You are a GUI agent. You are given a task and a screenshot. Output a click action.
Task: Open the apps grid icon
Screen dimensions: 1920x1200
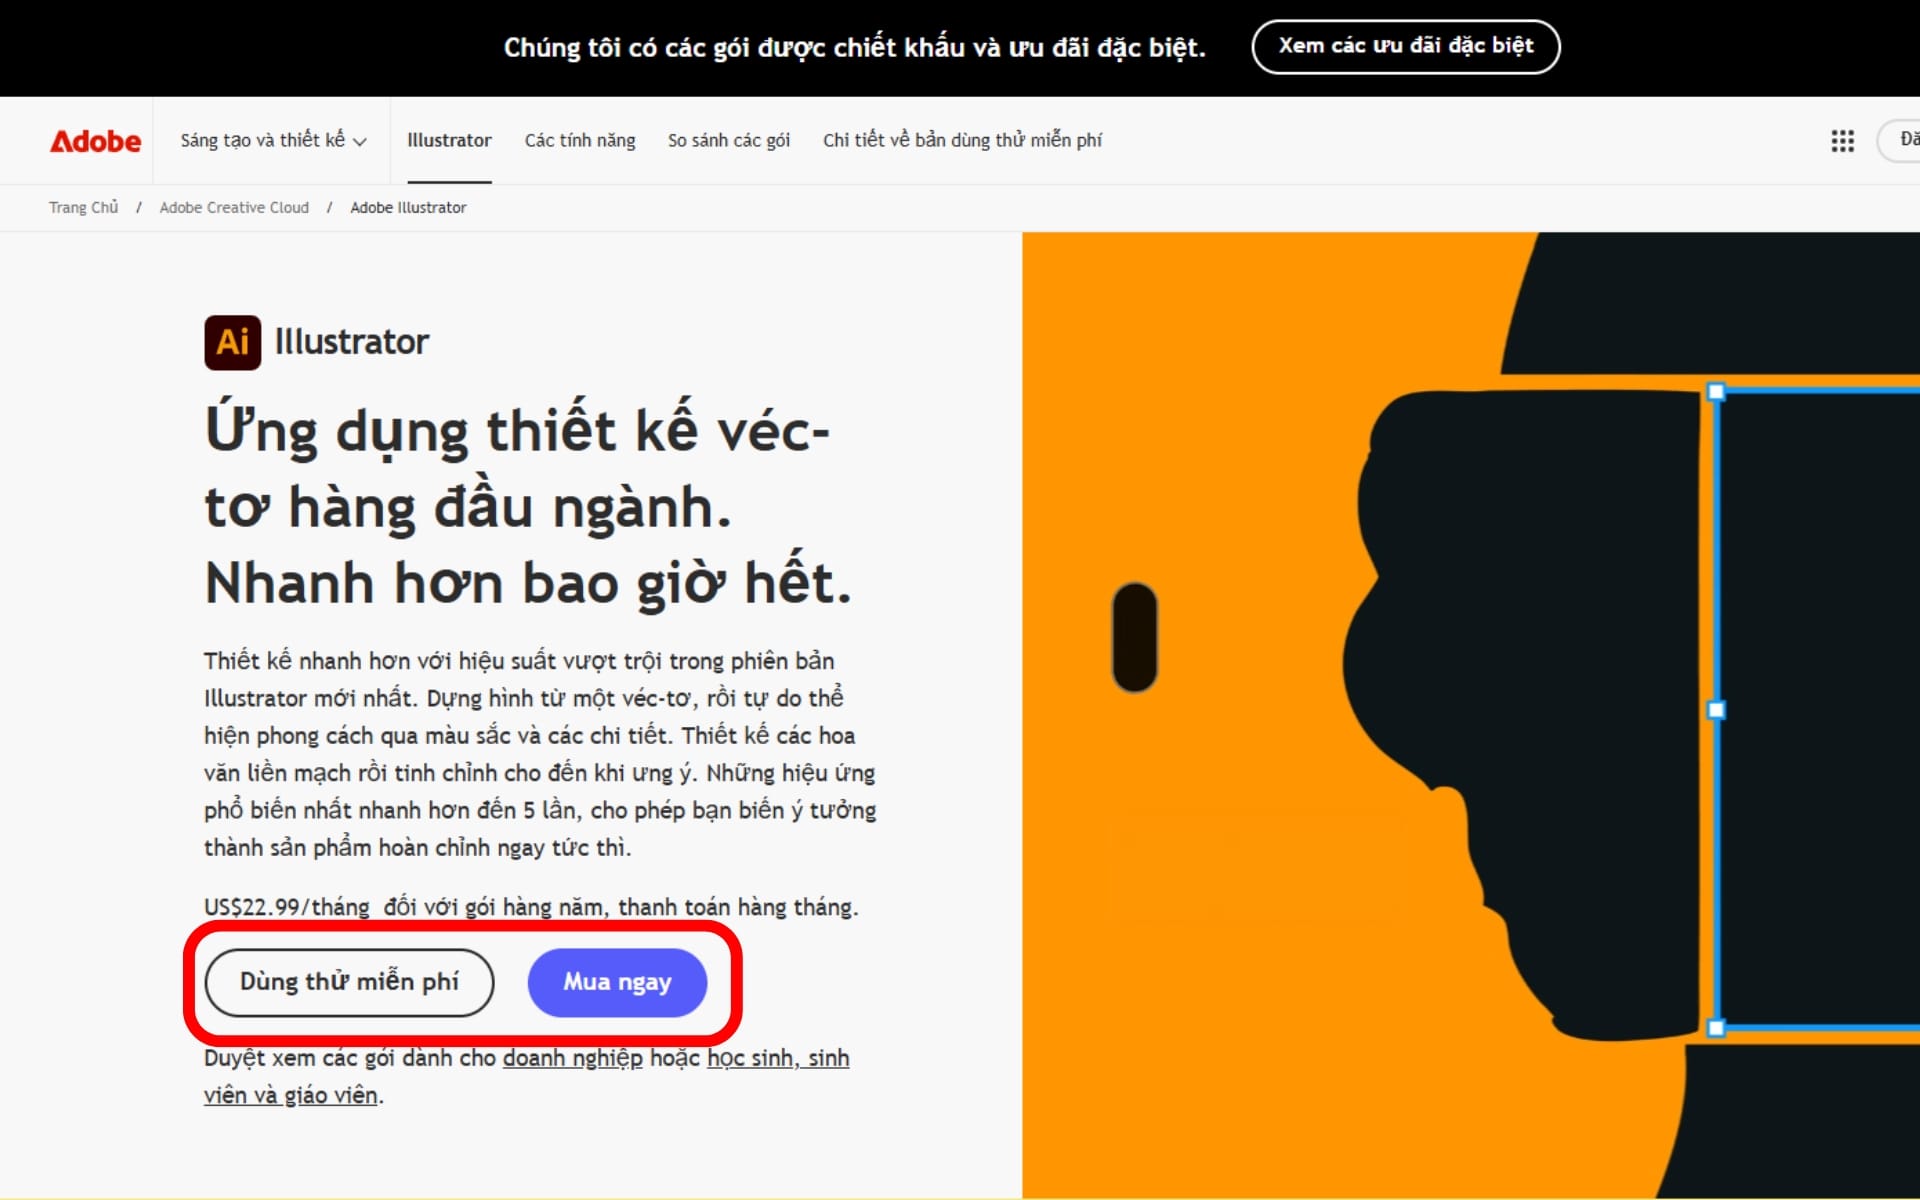[1842, 141]
